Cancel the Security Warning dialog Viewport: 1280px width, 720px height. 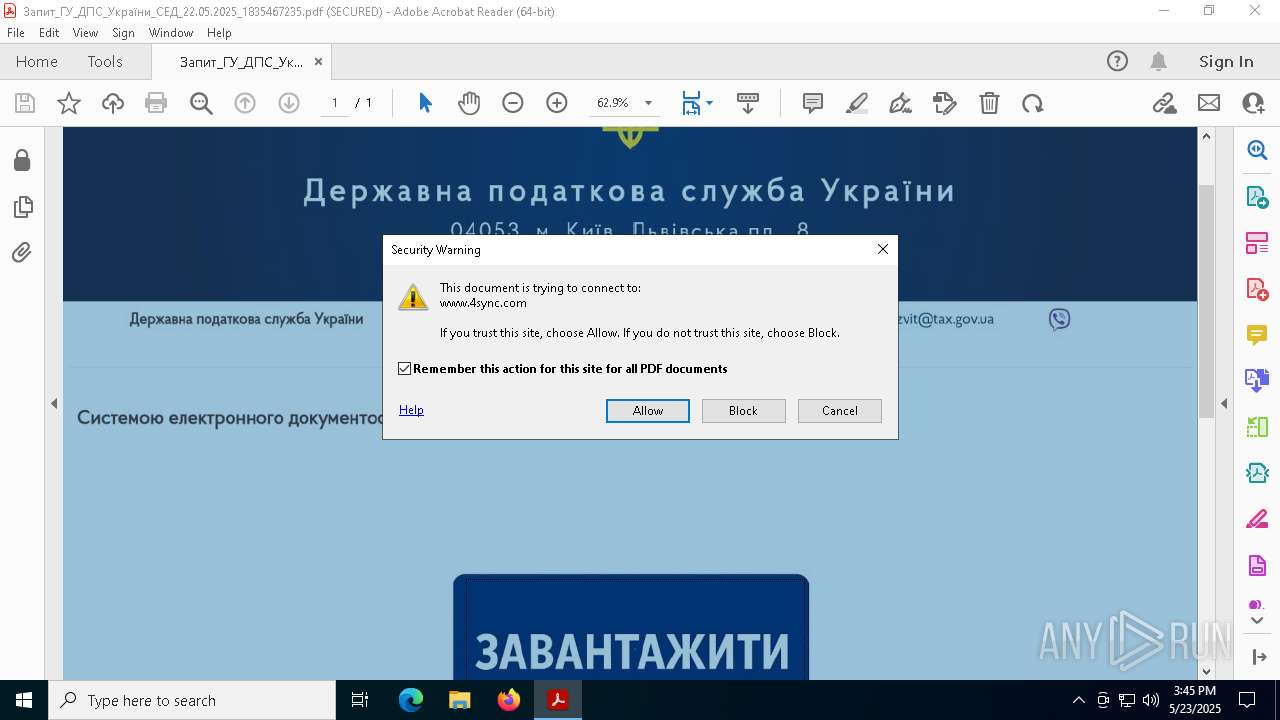[x=840, y=411]
